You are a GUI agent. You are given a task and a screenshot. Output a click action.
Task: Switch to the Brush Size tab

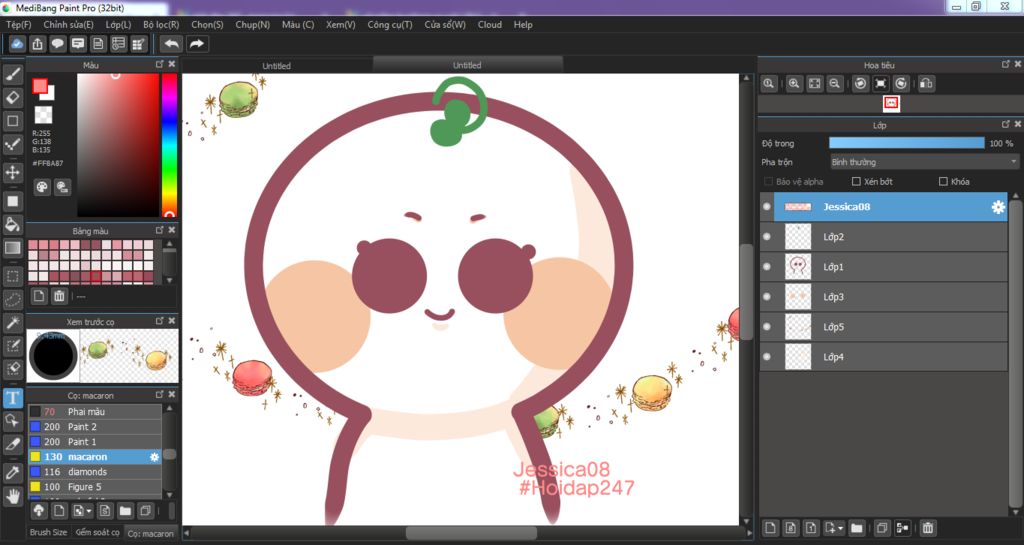pyautogui.click(x=48, y=533)
